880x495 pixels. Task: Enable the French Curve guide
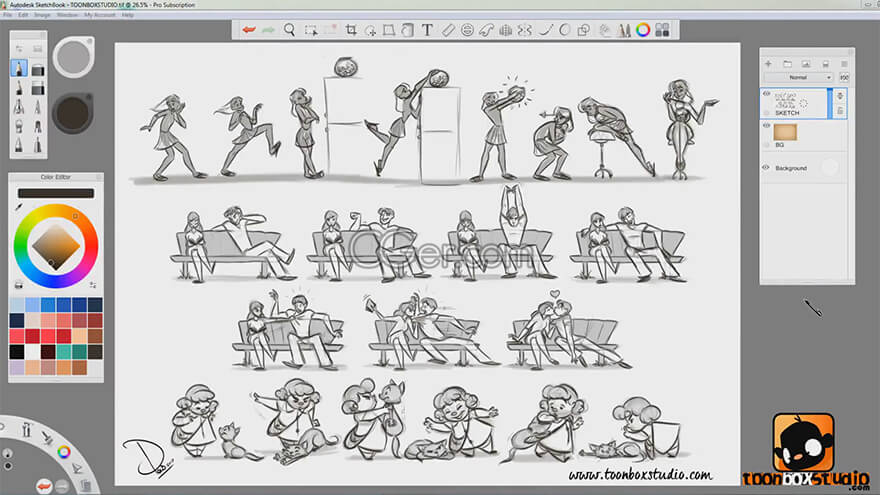pos(486,30)
